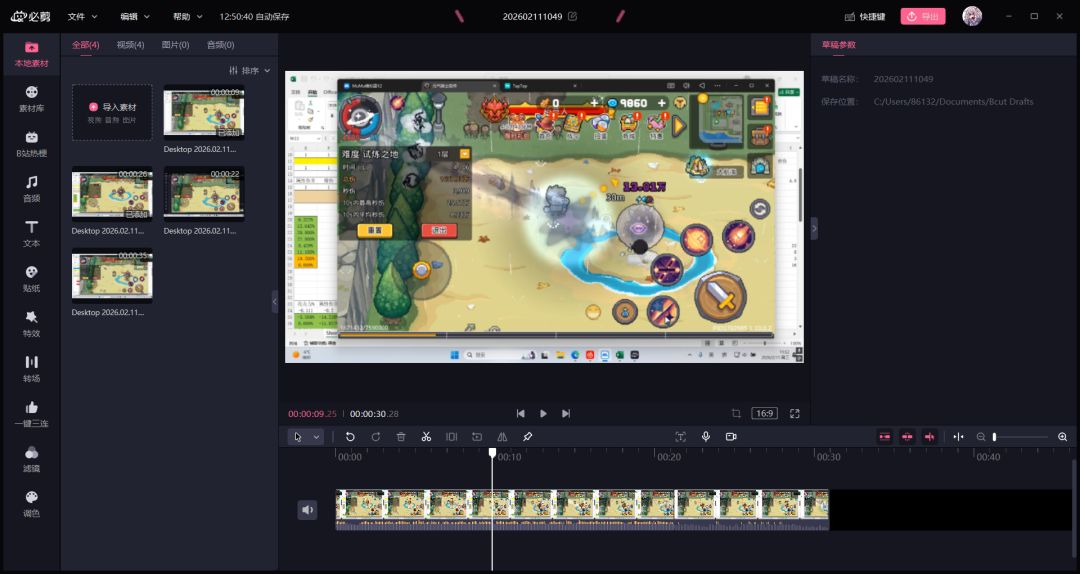1080x574 pixels.
Task: Click the camera recording icon above timeline
Action: (x=731, y=437)
